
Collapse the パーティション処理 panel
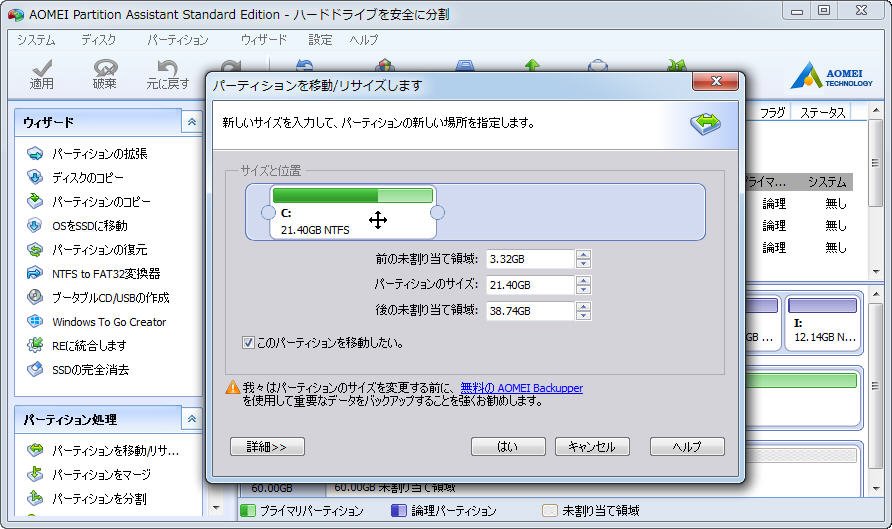tap(192, 419)
